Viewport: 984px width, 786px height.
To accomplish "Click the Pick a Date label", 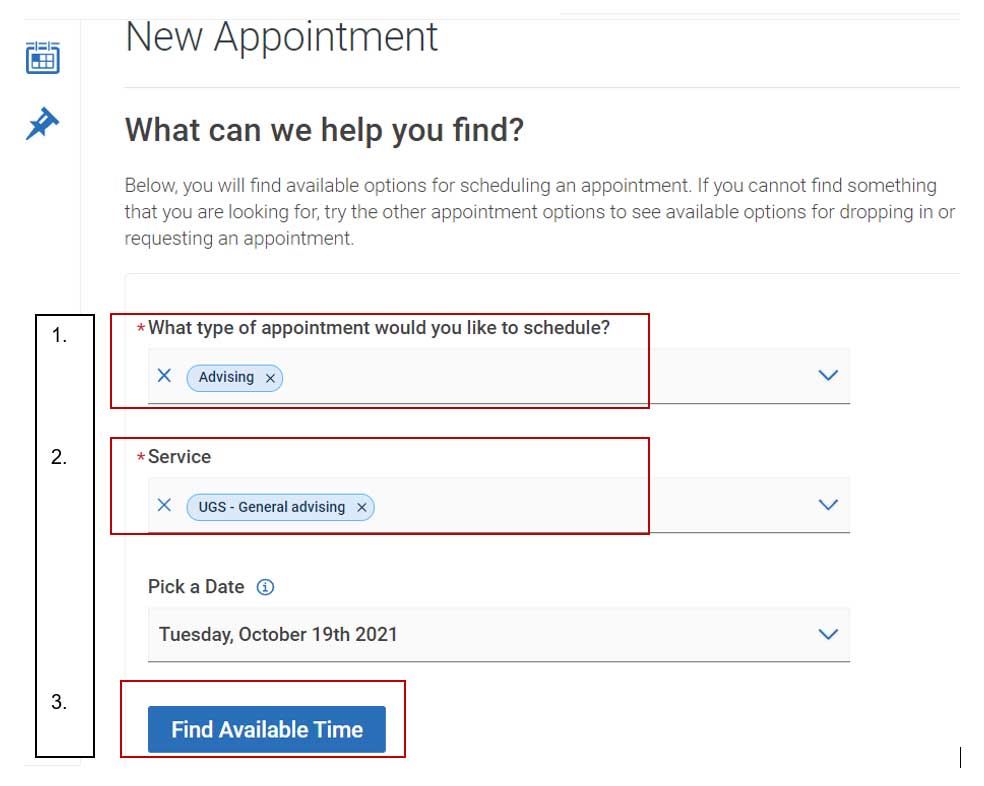I will (x=196, y=586).
